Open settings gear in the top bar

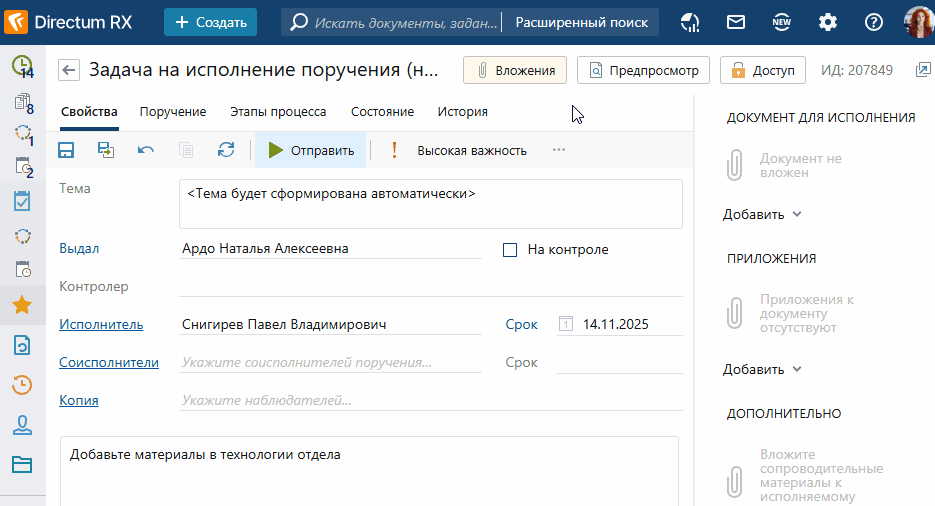[828, 22]
